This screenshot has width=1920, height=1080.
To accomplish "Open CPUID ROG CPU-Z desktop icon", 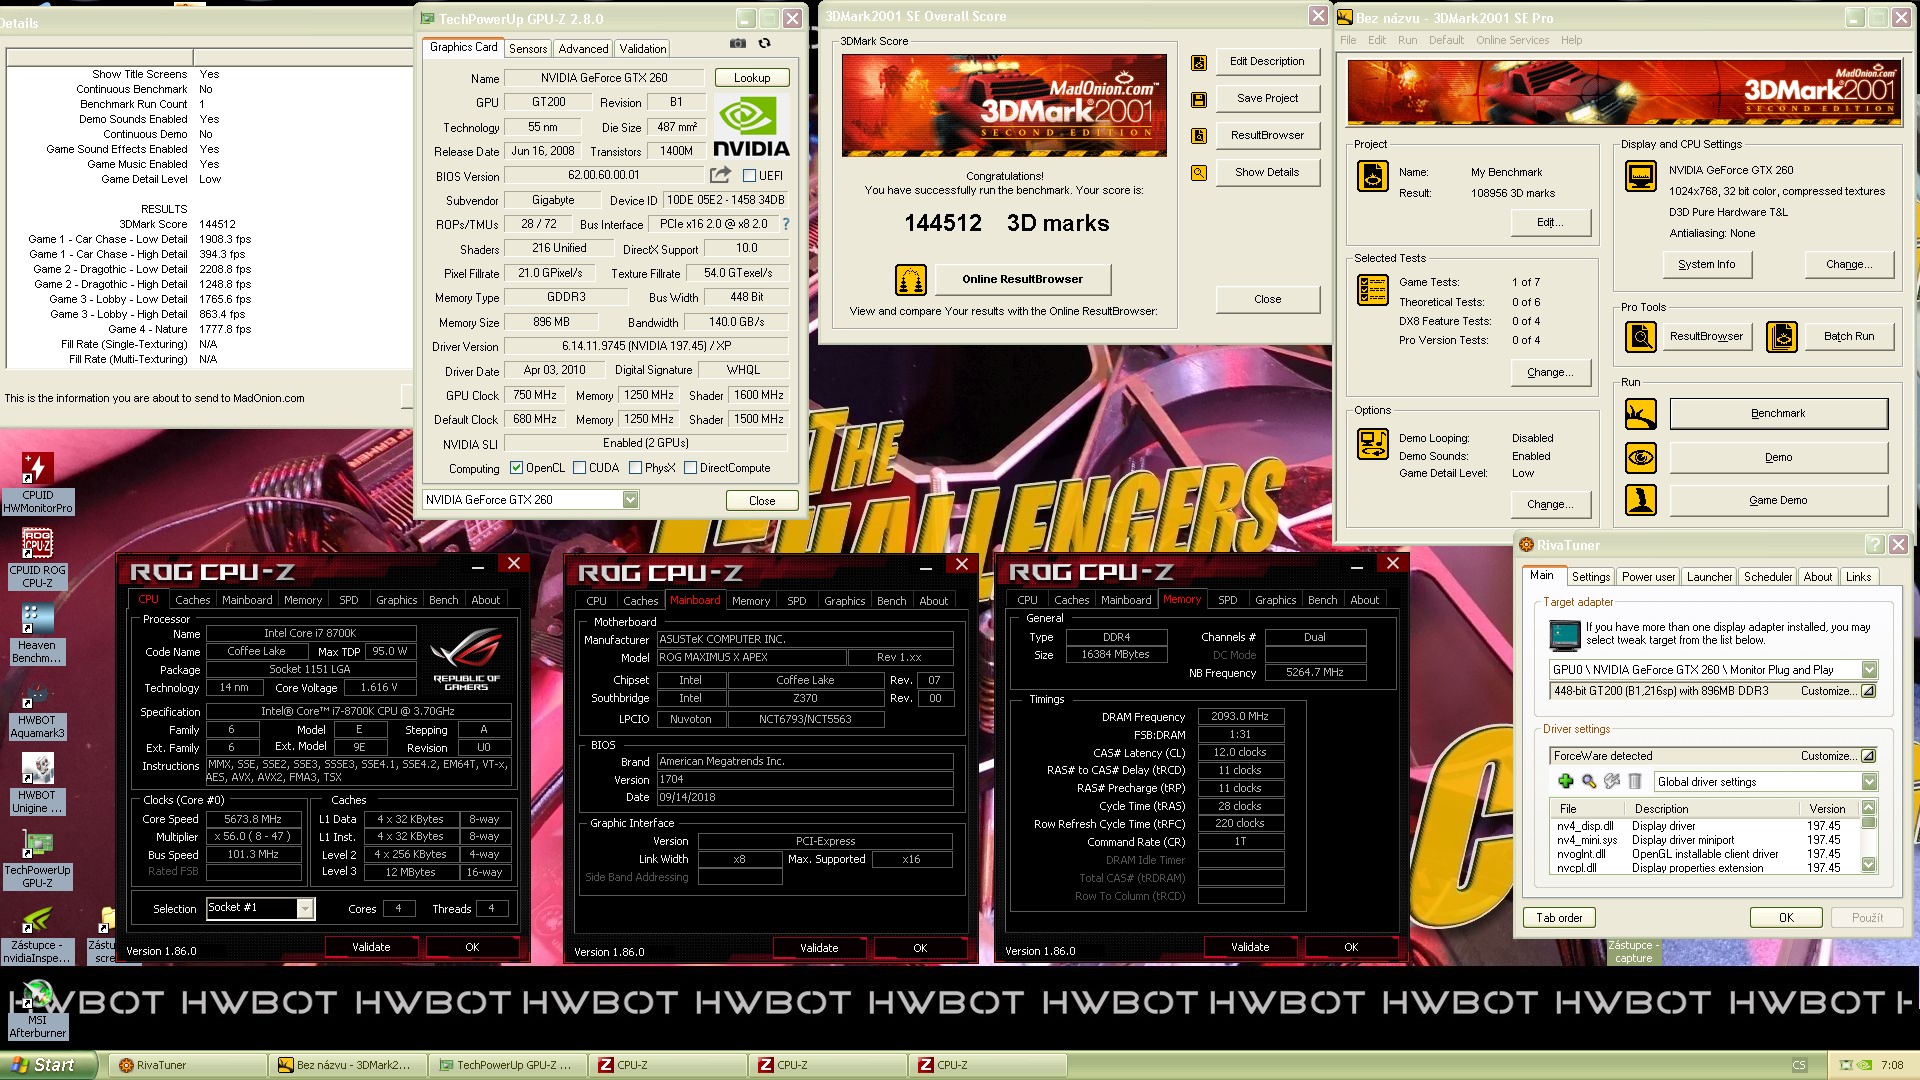I will click(x=38, y=558).
